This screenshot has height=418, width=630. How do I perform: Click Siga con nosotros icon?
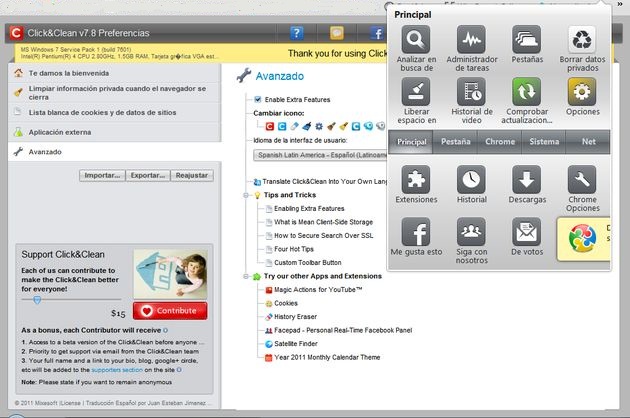pyautogui.click(x=471, y=232)
